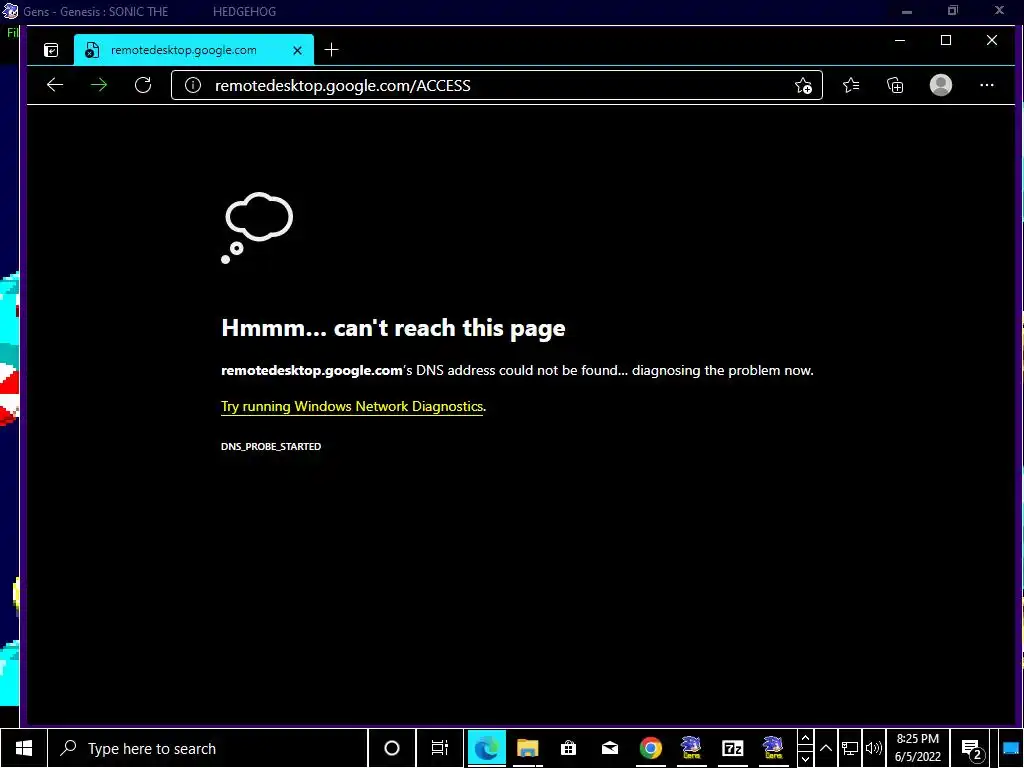The image size is (1024, 768).
Task: Open the Action Center notifications
Action: (972, 750)
